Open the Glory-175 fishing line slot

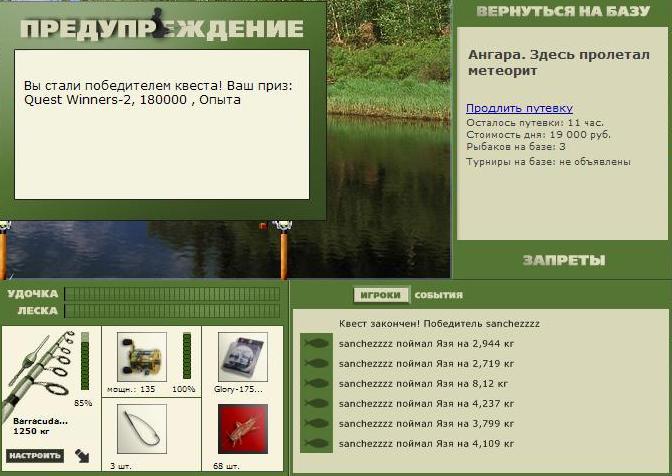point(243,356)
